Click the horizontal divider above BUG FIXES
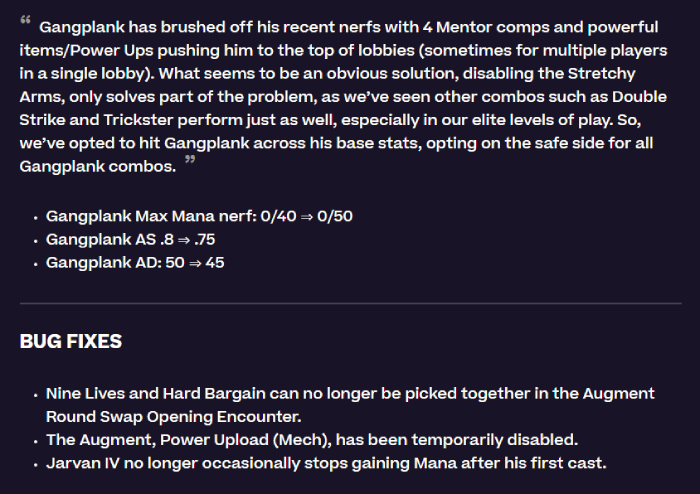The width and height of the screenshot is (700, 494). point(350,303)
